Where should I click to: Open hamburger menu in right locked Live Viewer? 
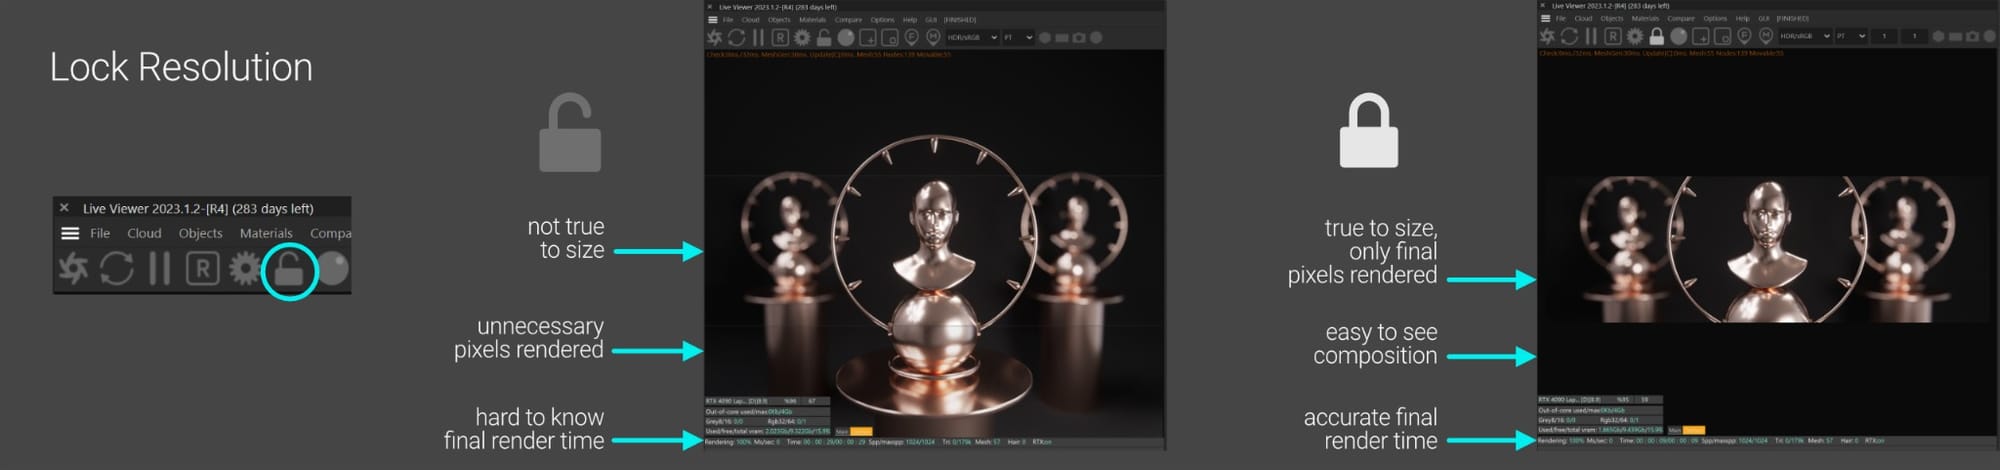[1546, 18]
